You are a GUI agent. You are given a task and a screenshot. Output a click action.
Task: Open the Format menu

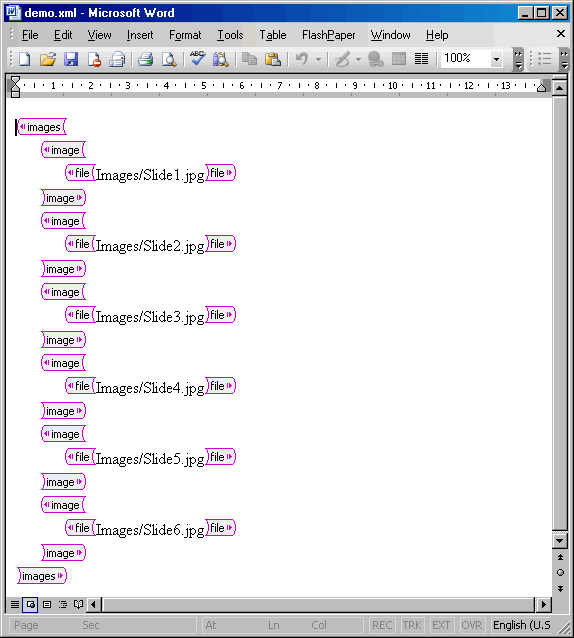185,35
